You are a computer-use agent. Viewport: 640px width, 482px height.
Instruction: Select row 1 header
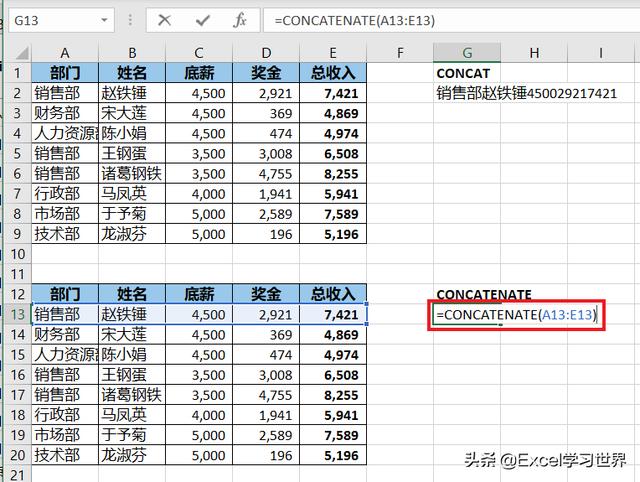[x=17, y=73]
